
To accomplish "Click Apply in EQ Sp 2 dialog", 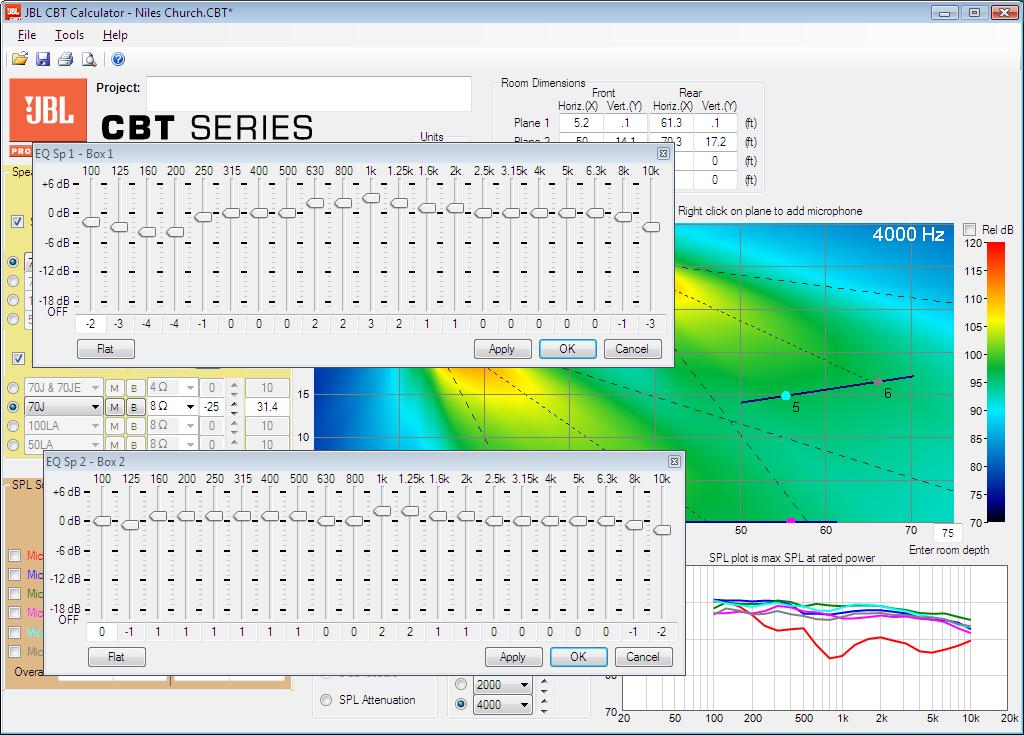I will (x=513, y=657).
